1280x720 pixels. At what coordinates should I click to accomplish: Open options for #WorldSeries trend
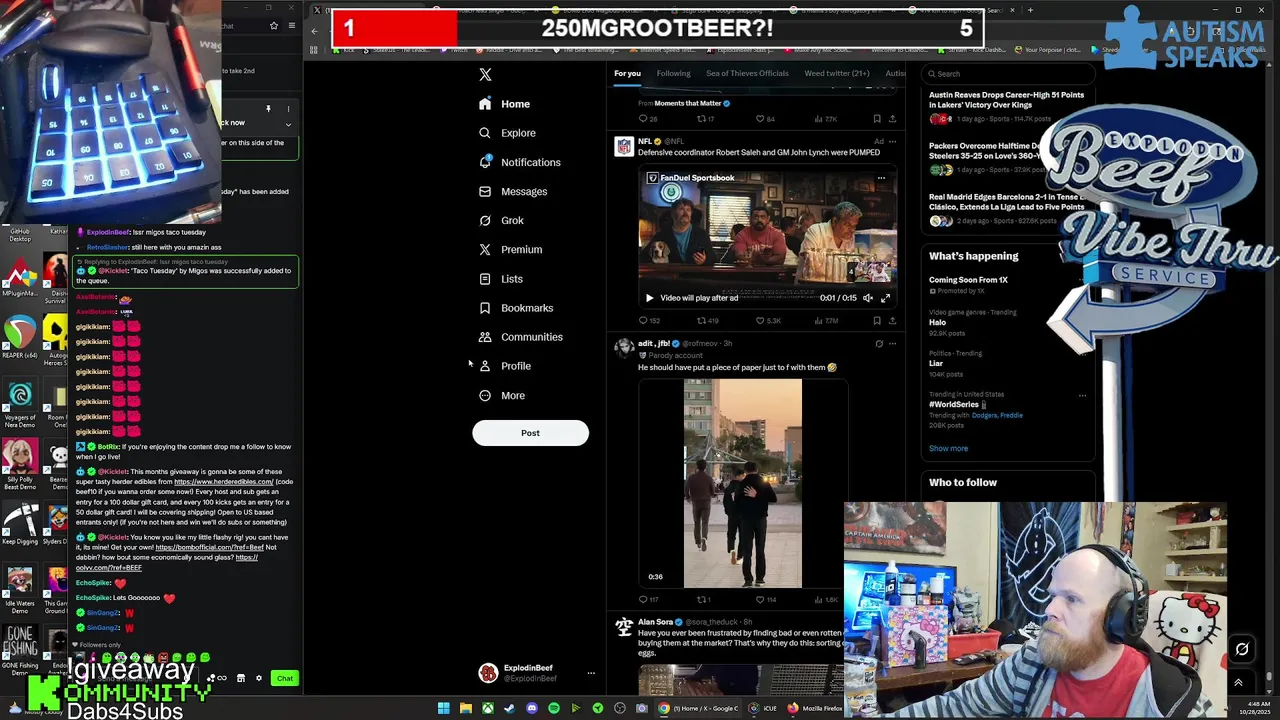coord(1082,396)
